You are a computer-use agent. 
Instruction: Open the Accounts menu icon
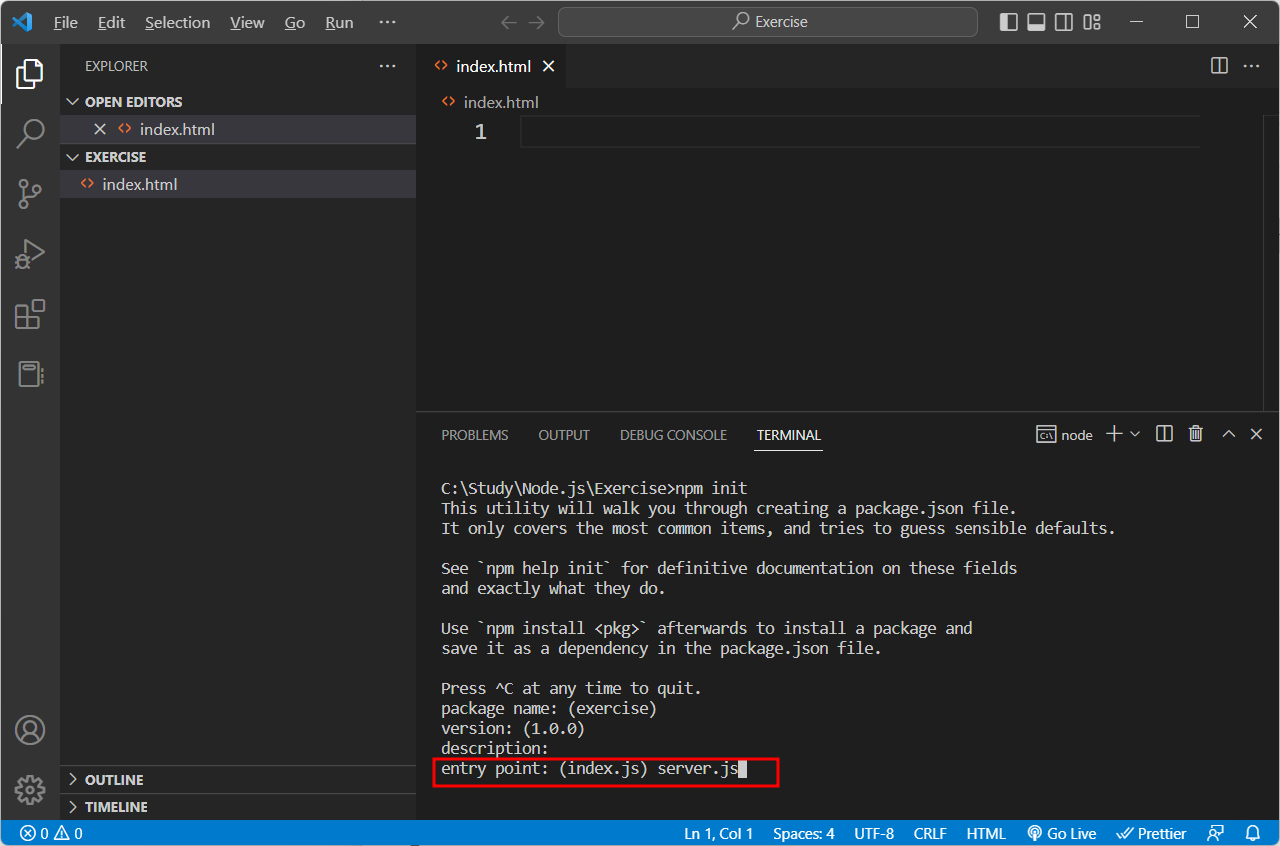pyautogui.click(x=30, y=730)
